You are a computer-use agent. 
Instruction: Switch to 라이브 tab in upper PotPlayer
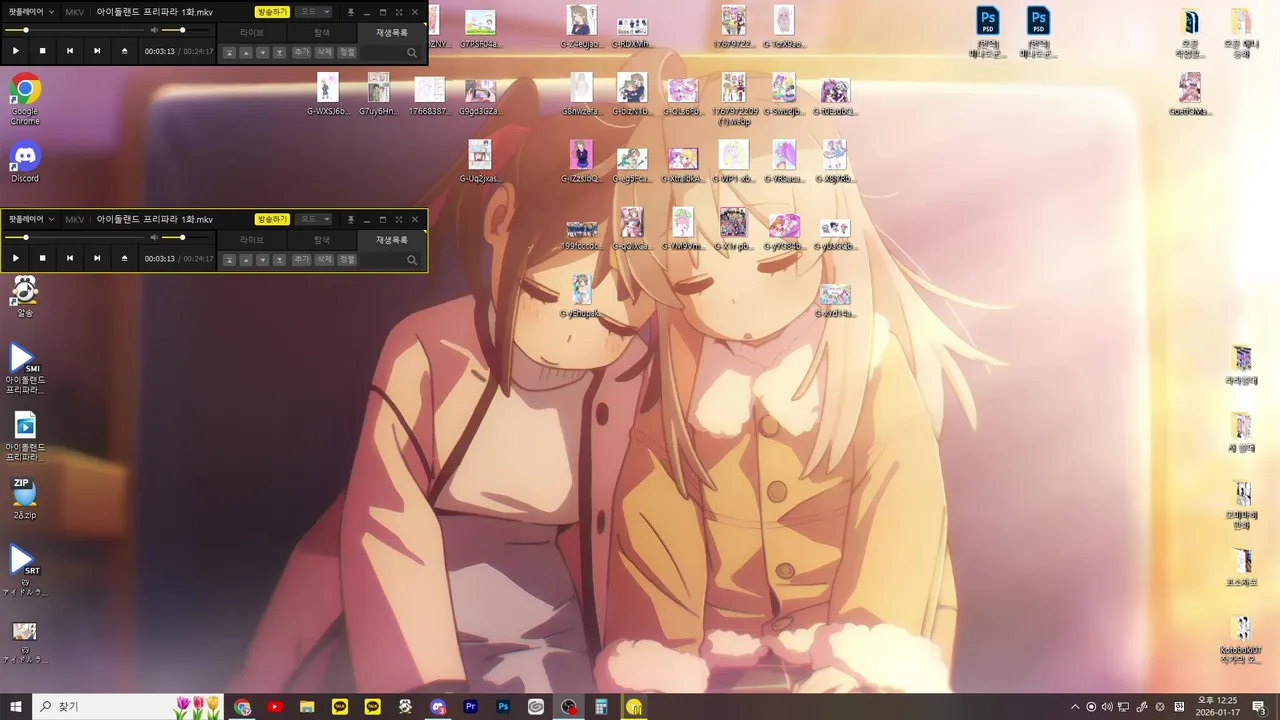click(x=252, y=33)
